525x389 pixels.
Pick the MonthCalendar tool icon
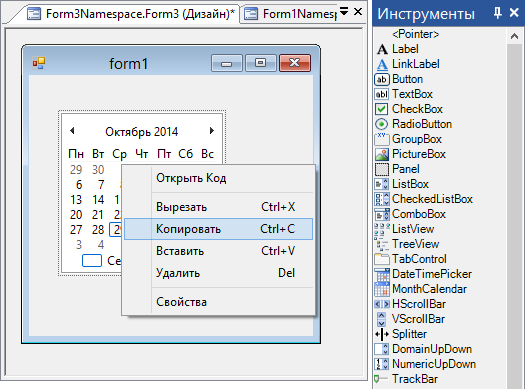[382, 289]
